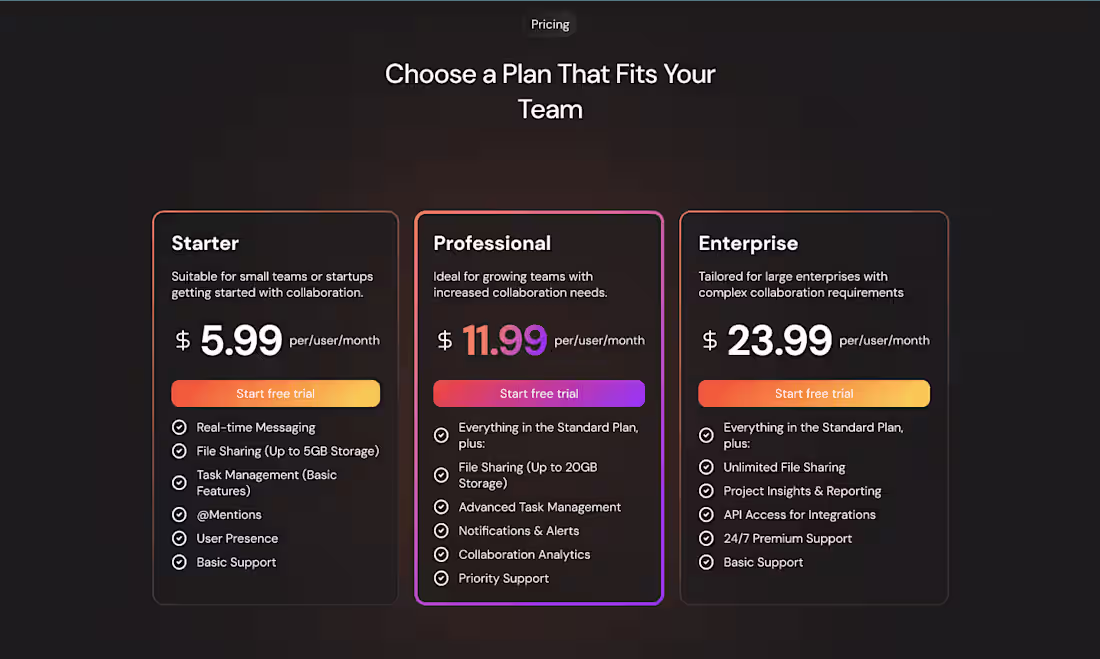Click the checkmark next to Project Insights & Reporting
Viewport: 1100px width, 659px height.
[x=707, y=491]
